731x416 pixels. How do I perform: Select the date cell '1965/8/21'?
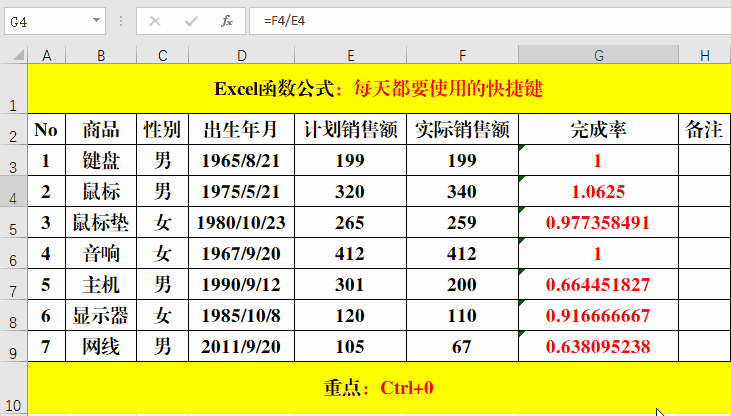pyautogui.click(x=241, y=160)
